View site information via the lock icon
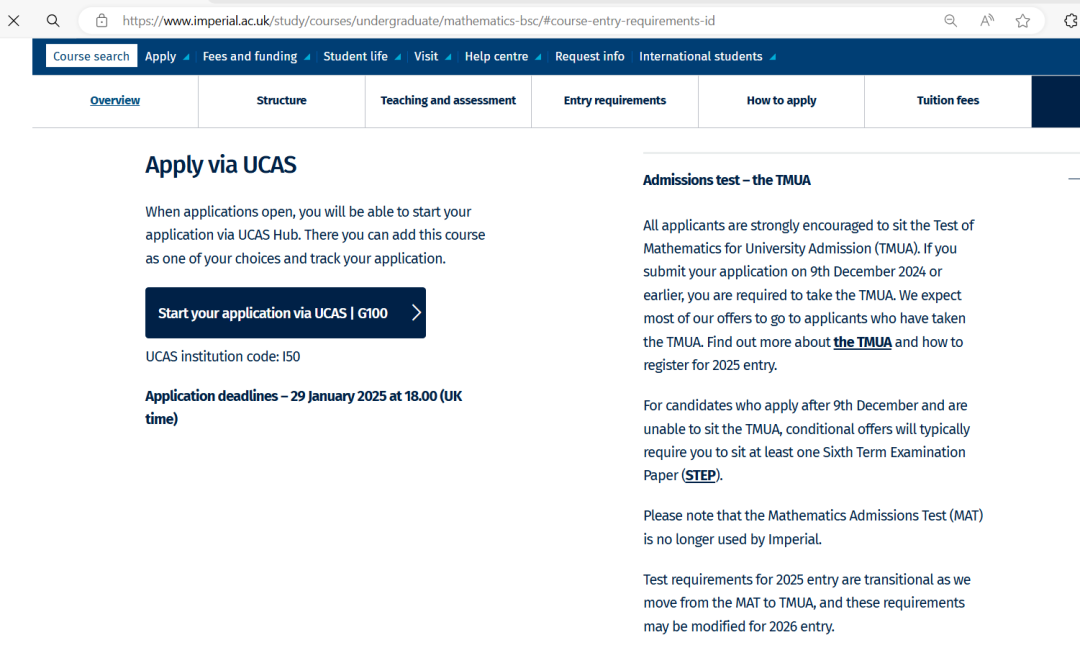This screenshot has width=1080, height=658. click(x=101, y=20)
